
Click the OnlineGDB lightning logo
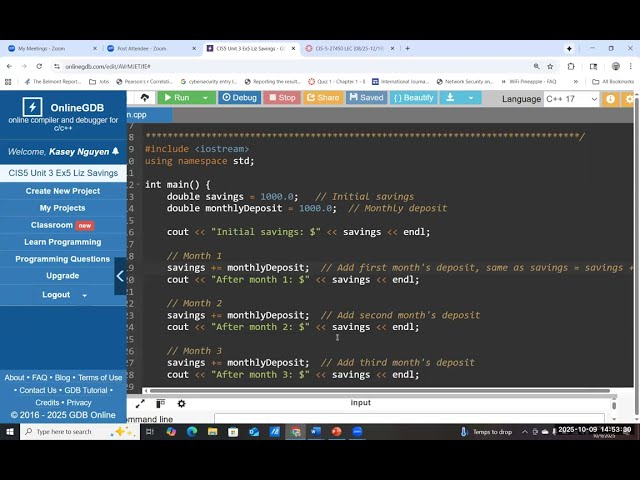tap(32, 107)
